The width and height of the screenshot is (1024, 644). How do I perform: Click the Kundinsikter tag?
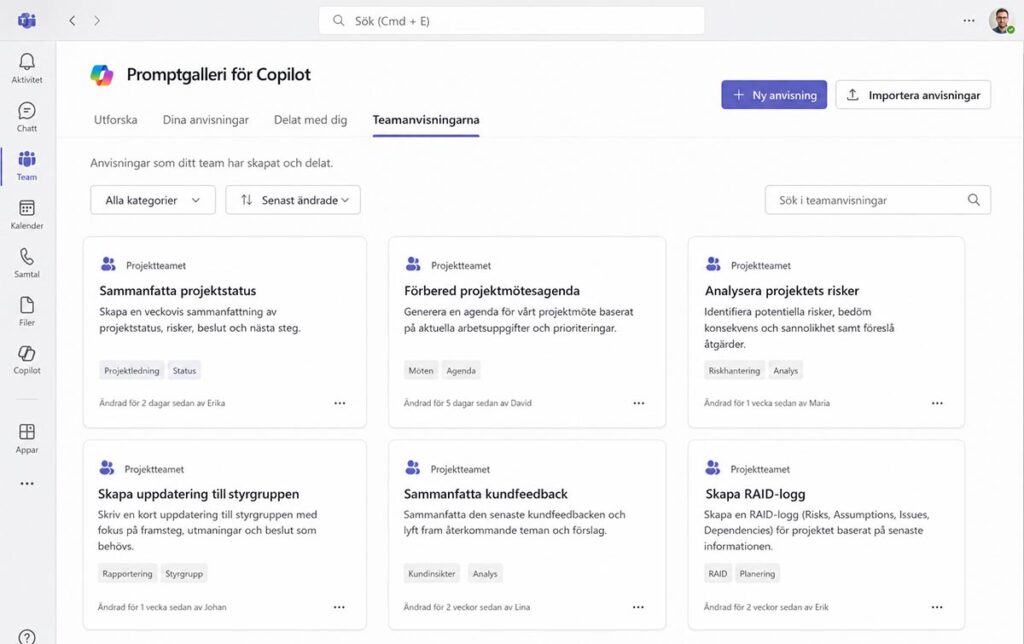coord(432,573)
